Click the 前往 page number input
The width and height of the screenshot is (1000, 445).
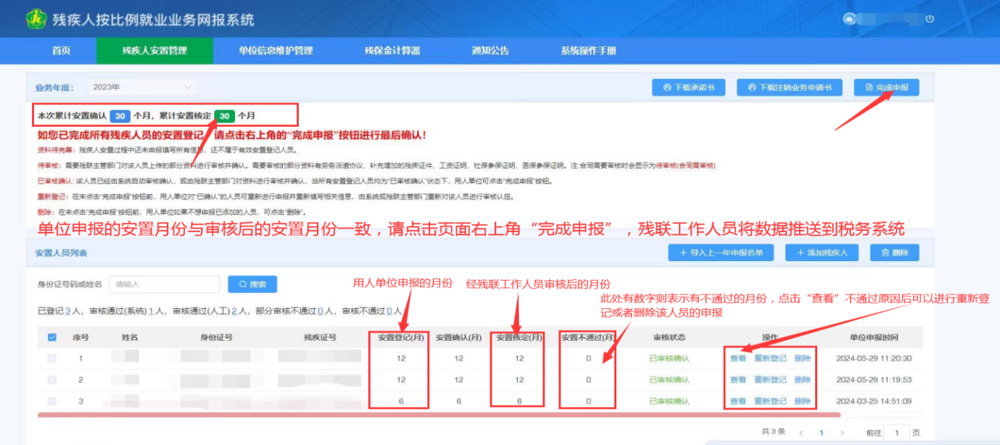click(x=897, y=433)
